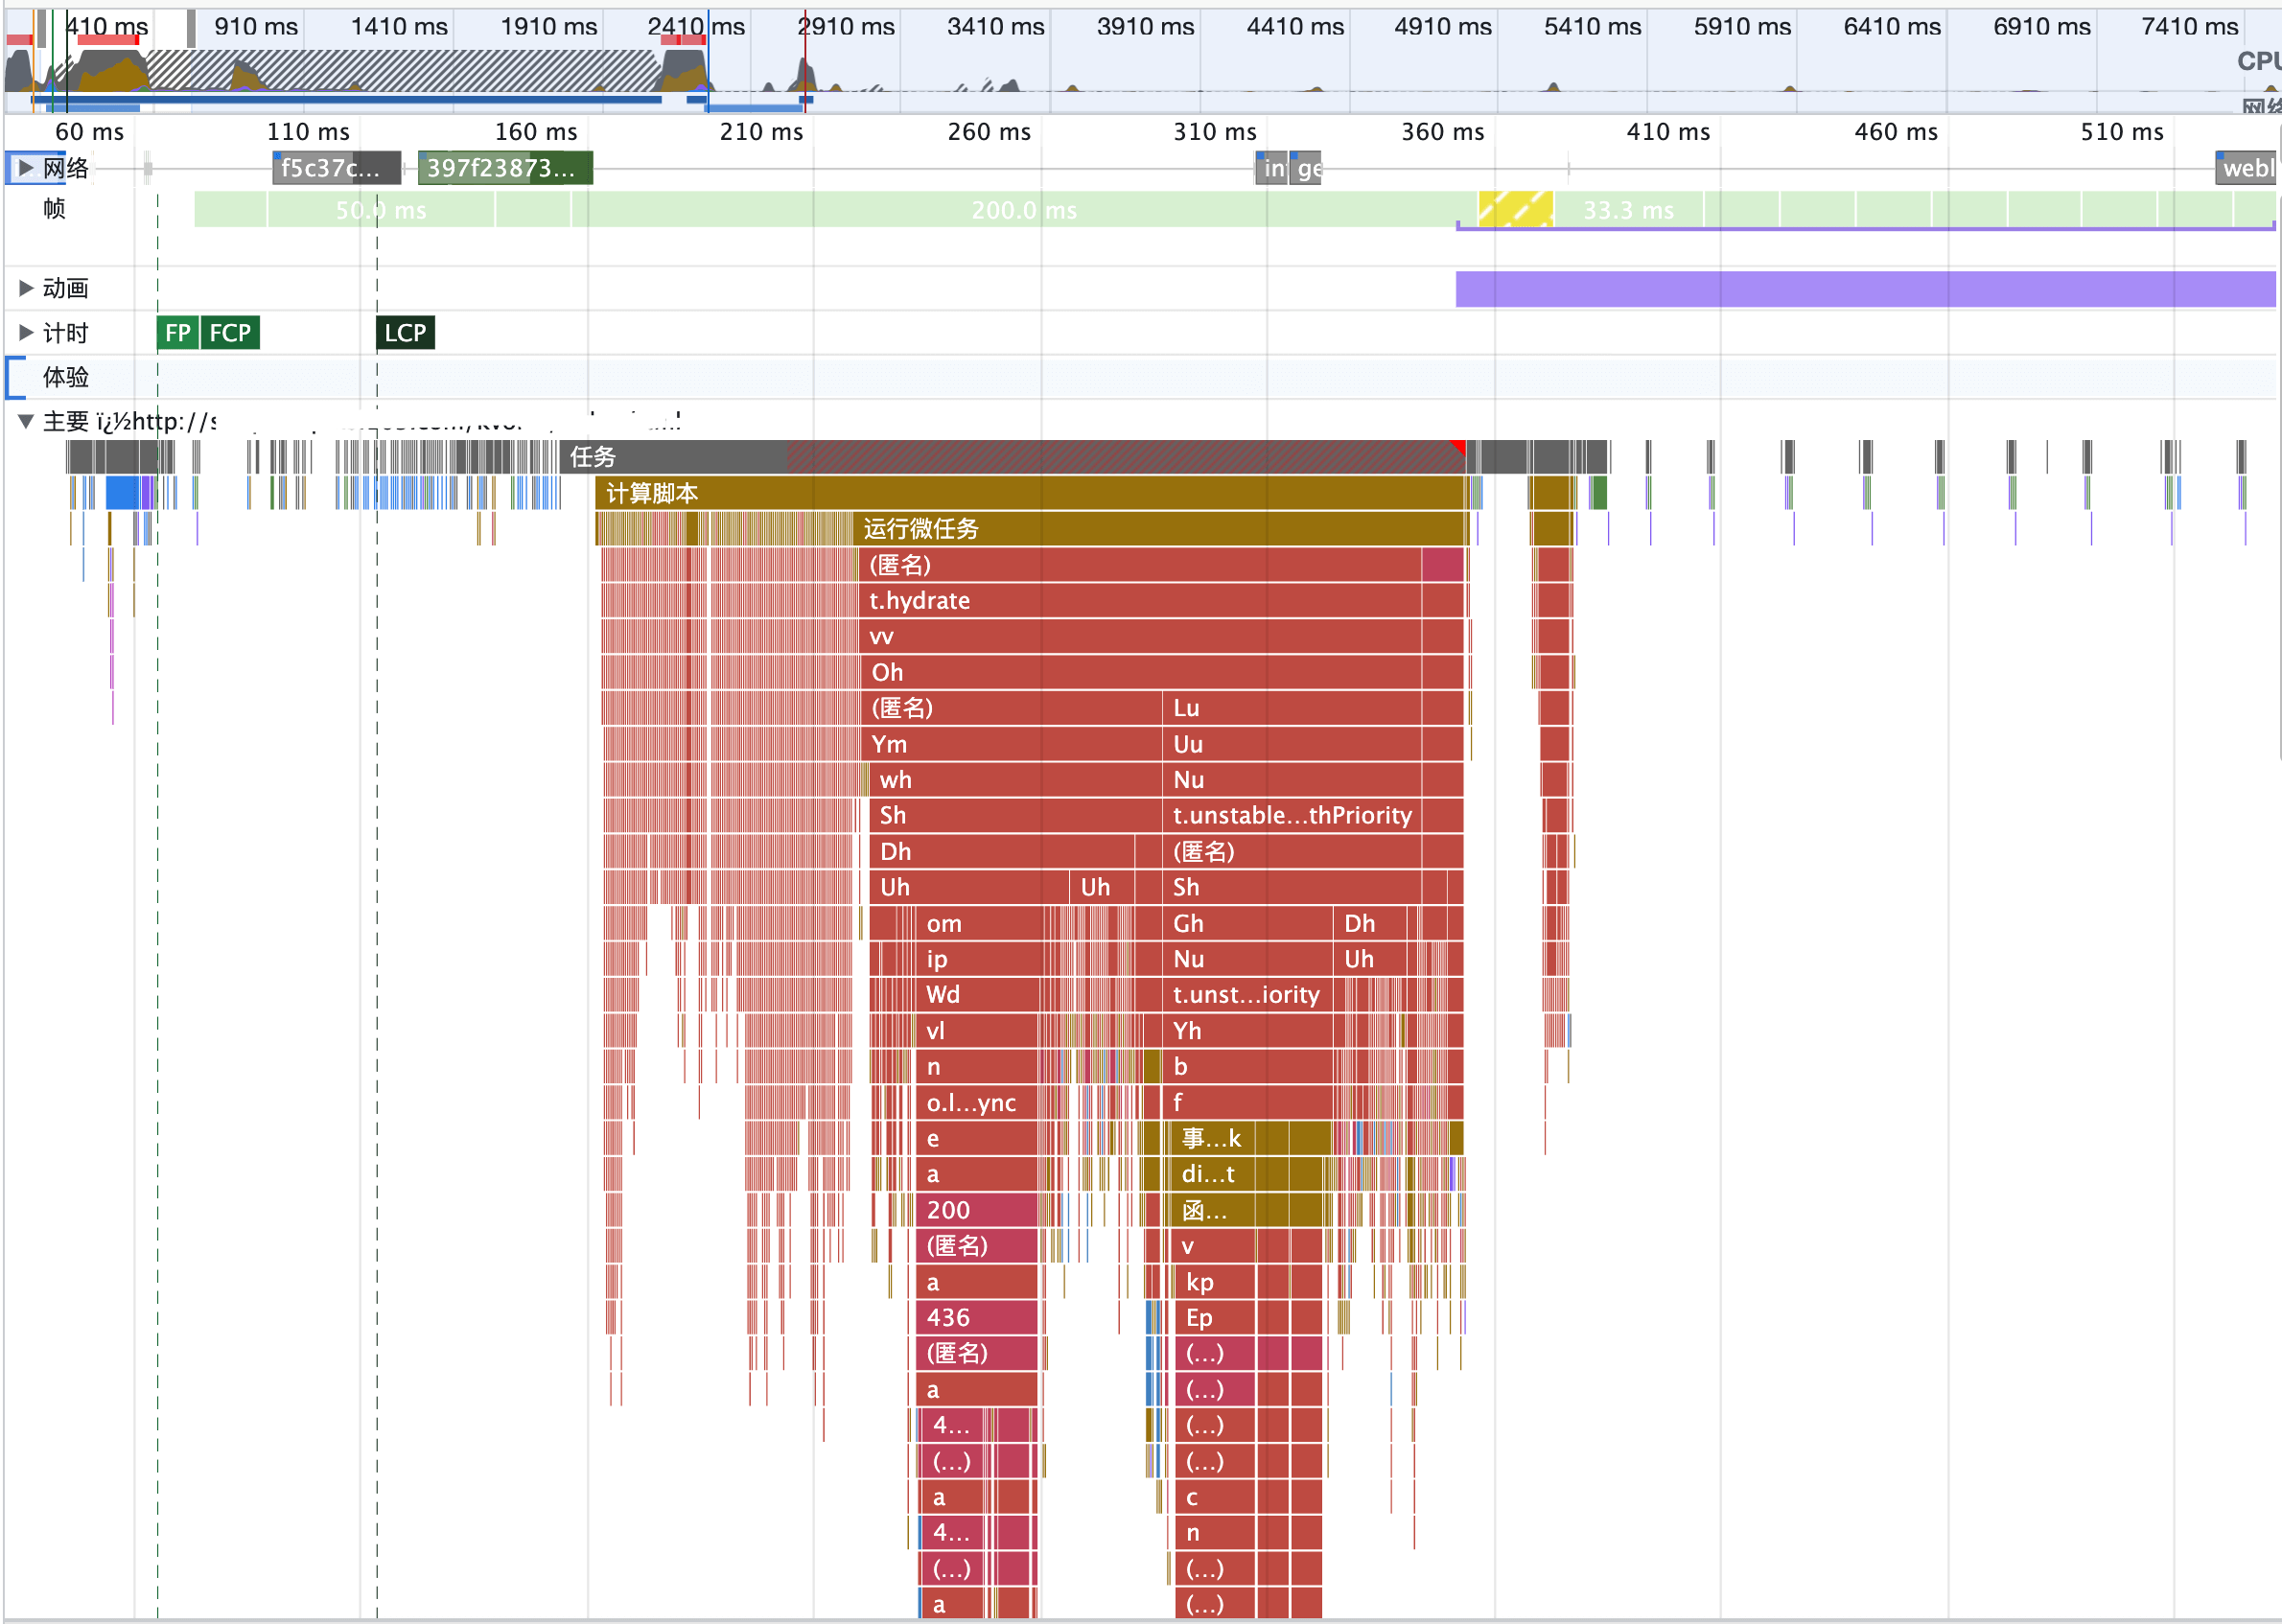Select the 200.0 ms frame

(x=1025, y=210)
